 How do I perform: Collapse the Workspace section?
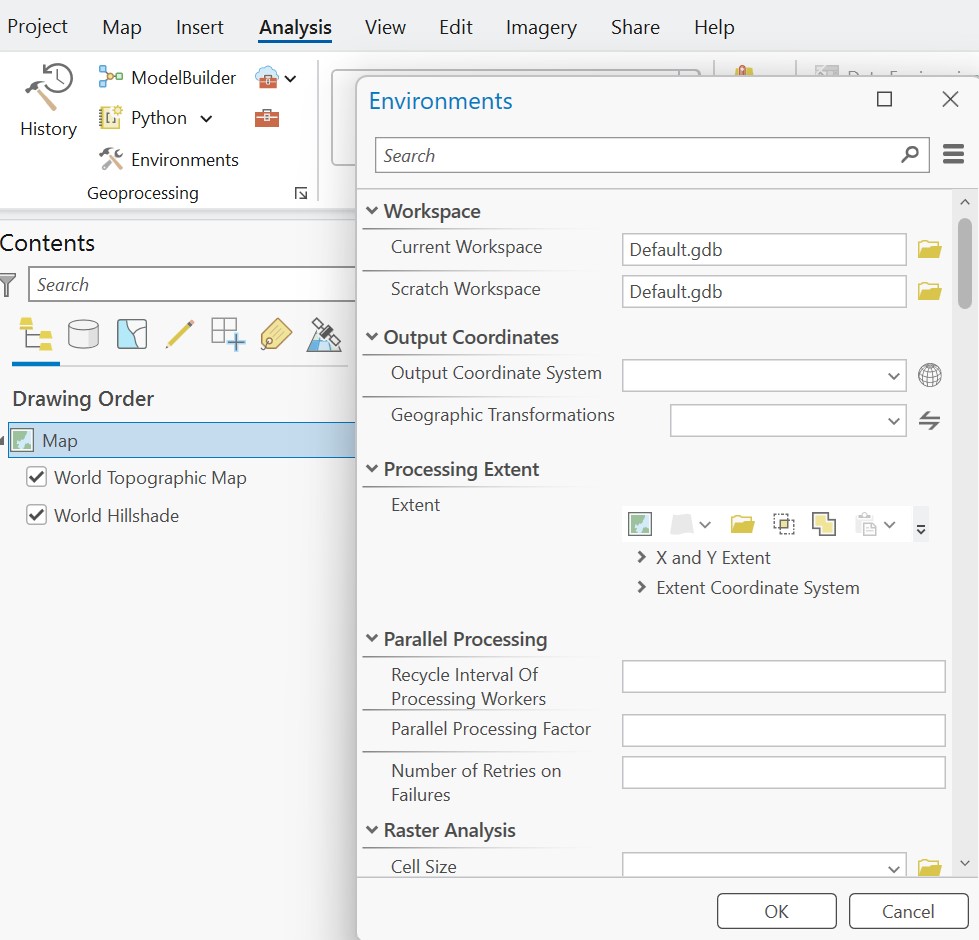(372, 211)
